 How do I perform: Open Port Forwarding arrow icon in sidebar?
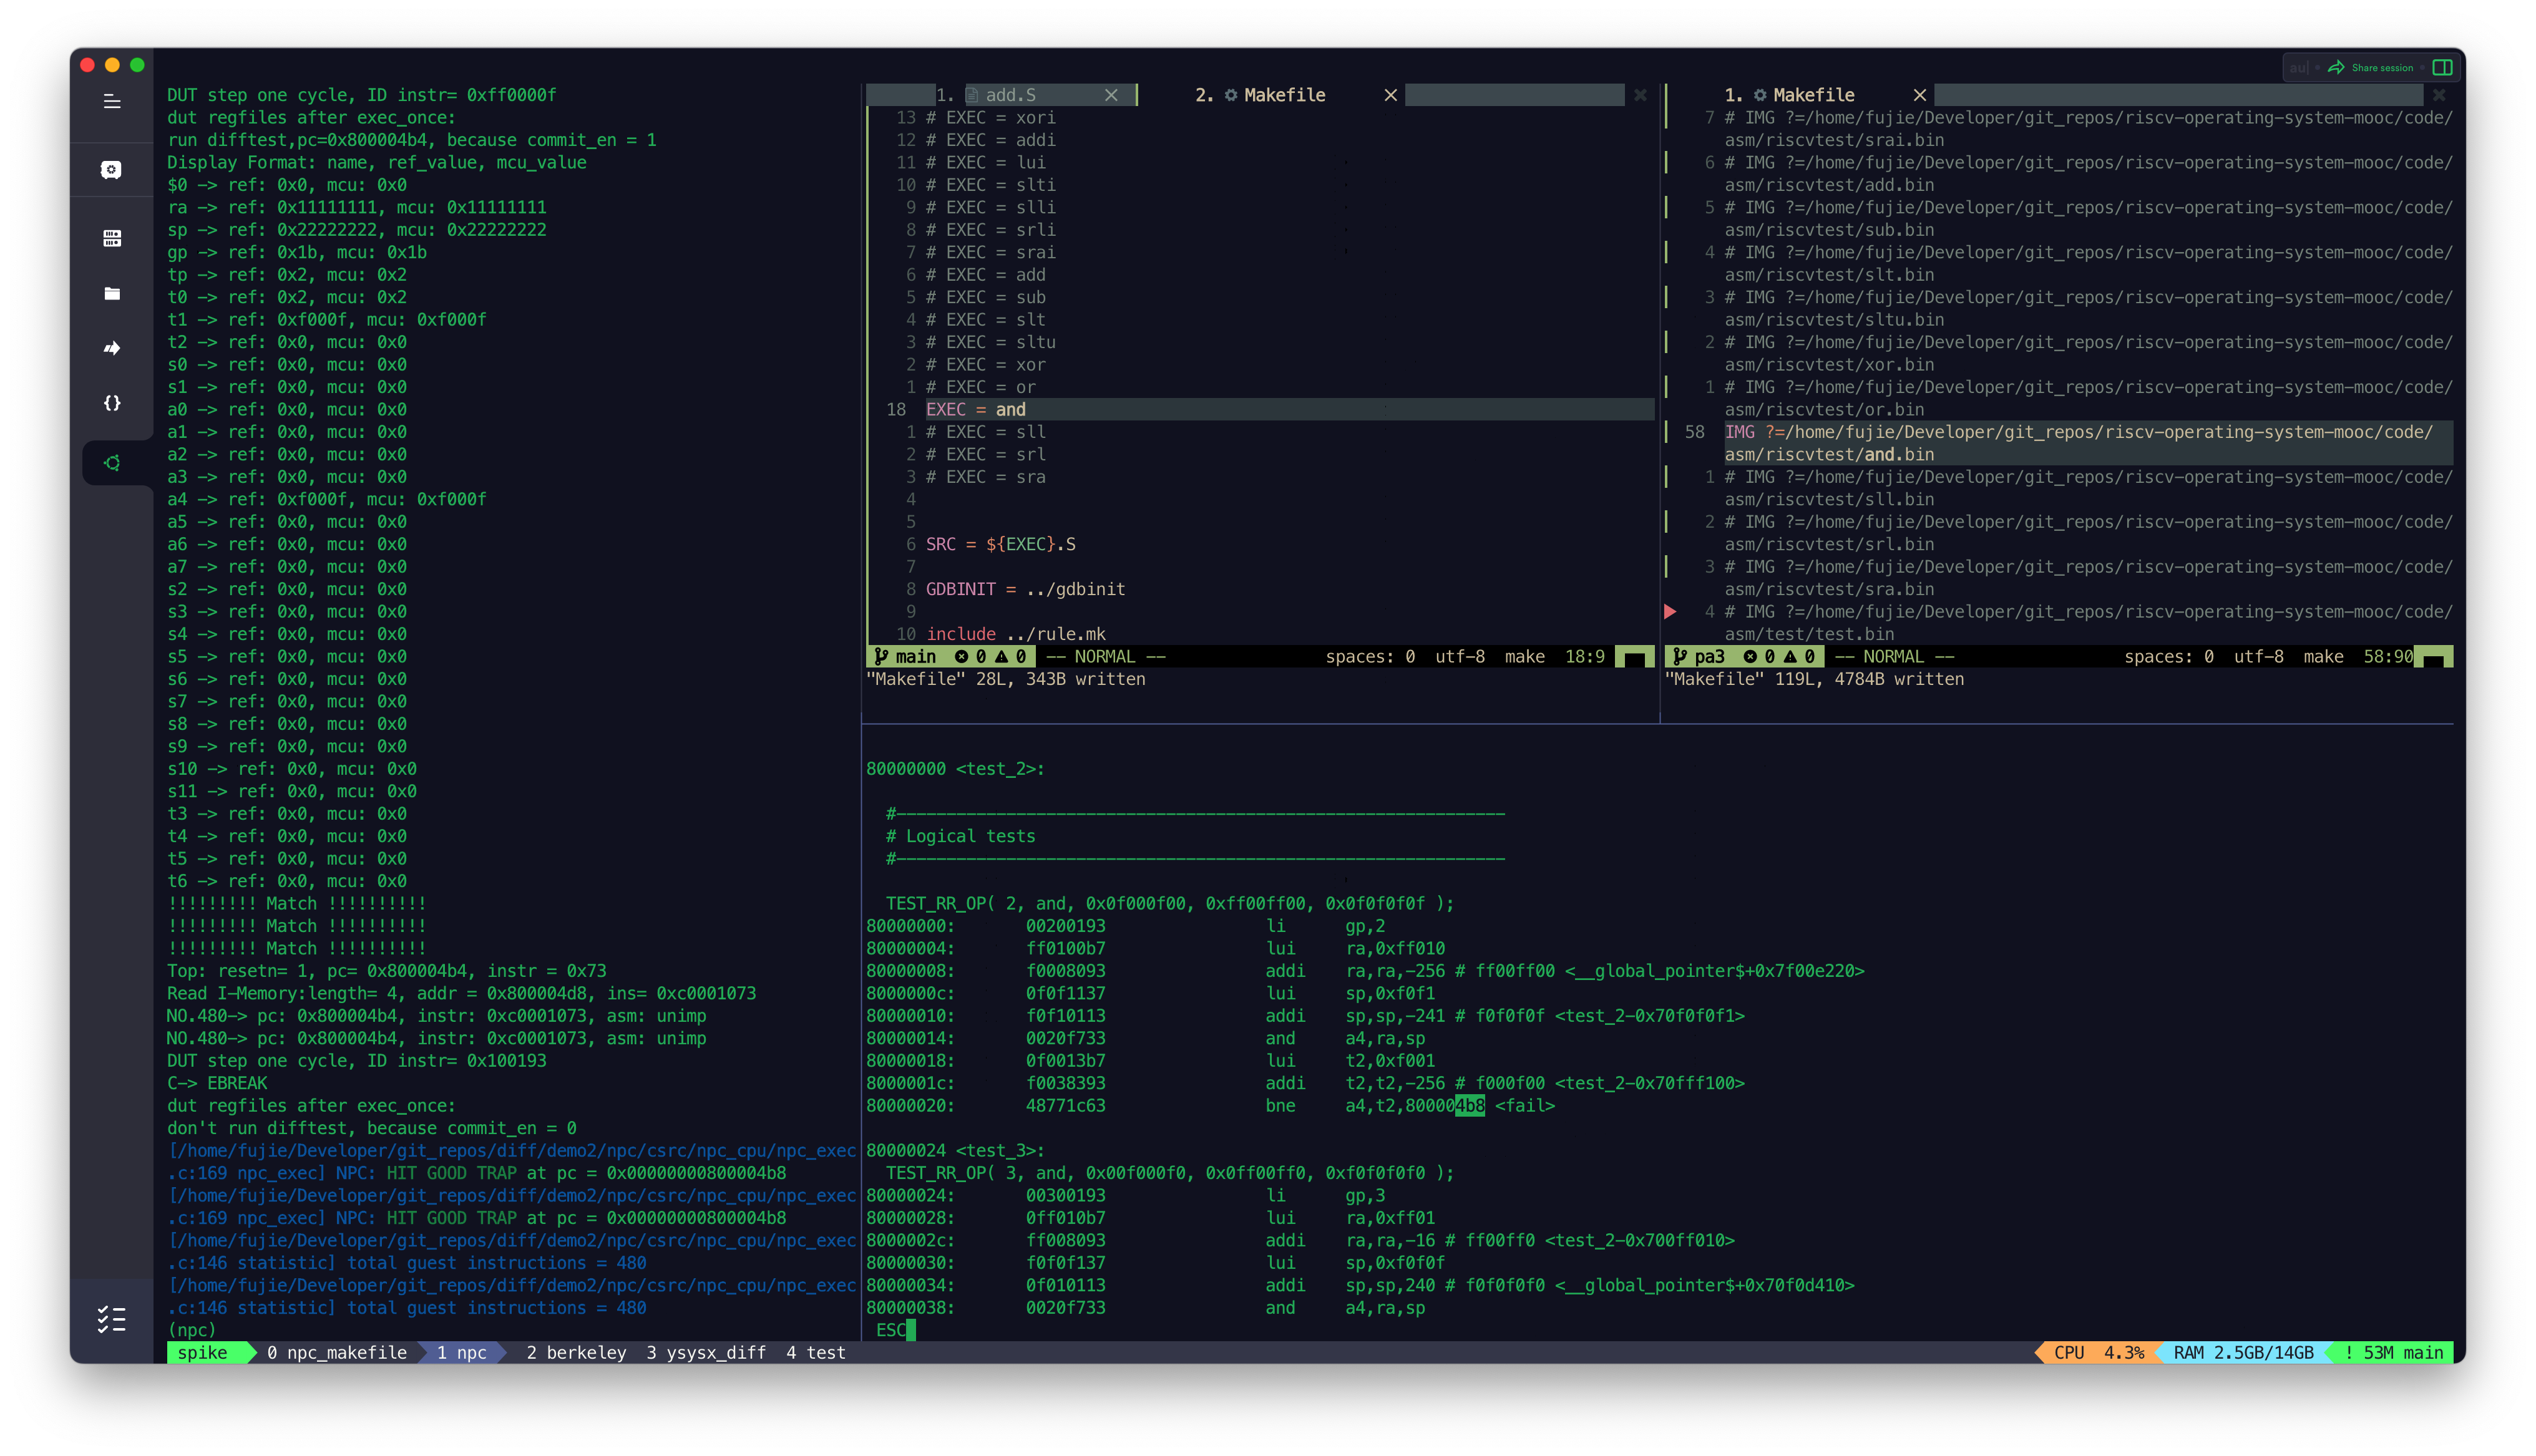[x=112, y=348]
